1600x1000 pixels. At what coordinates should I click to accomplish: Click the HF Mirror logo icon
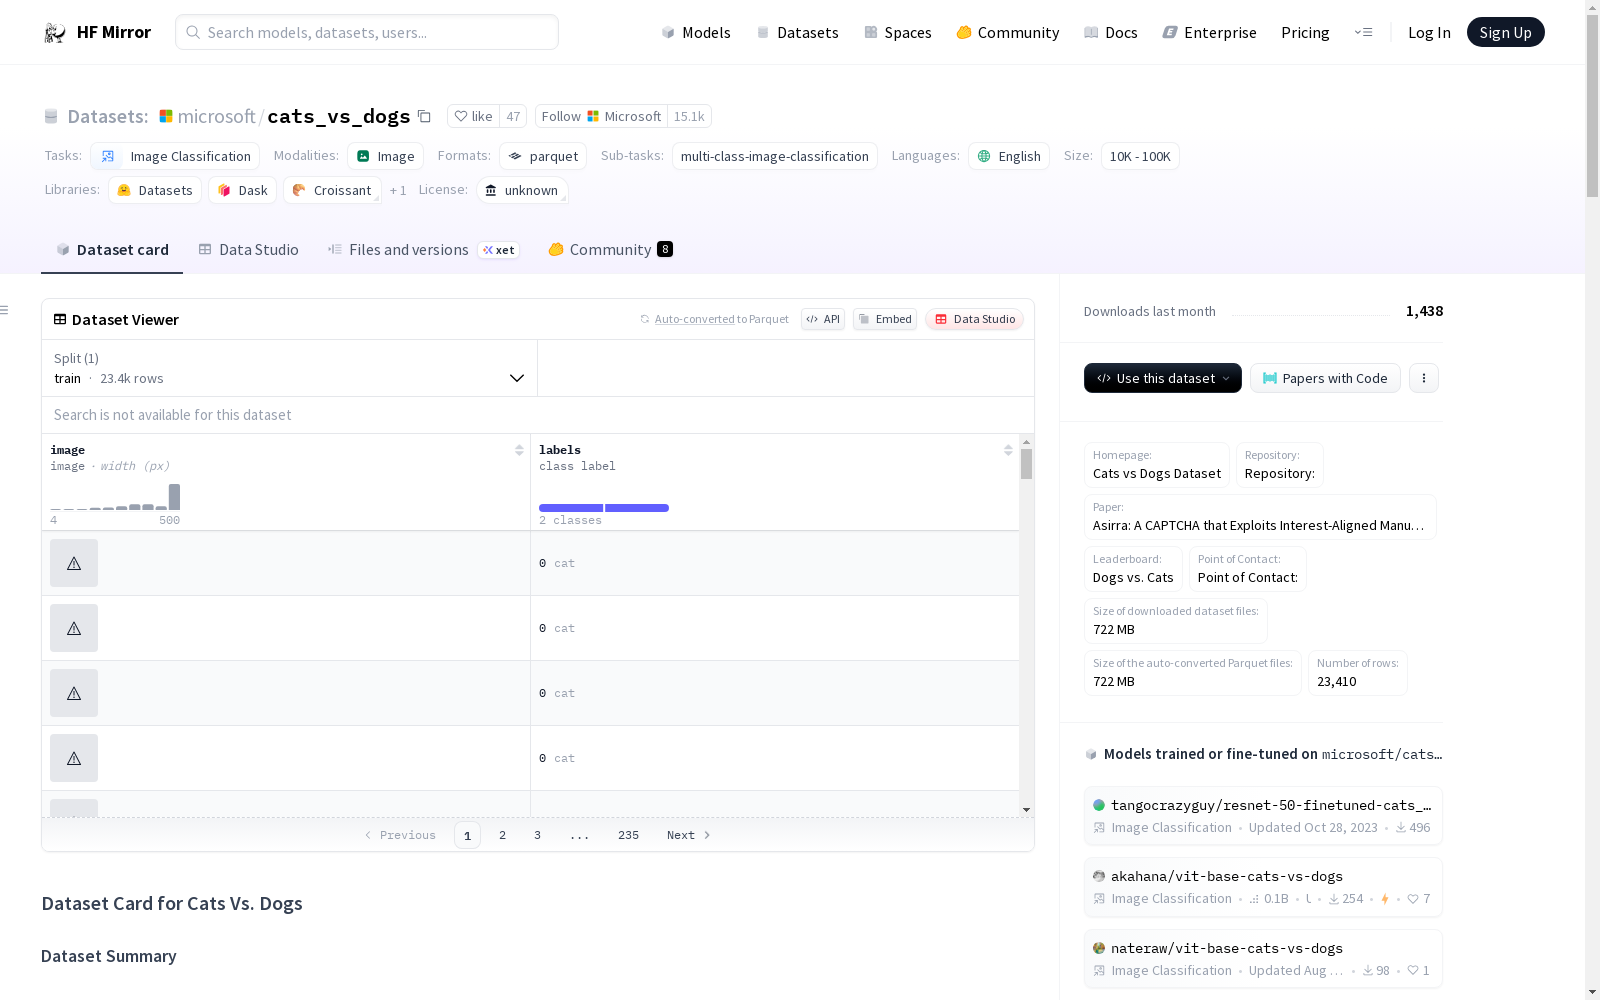[55, 33]
